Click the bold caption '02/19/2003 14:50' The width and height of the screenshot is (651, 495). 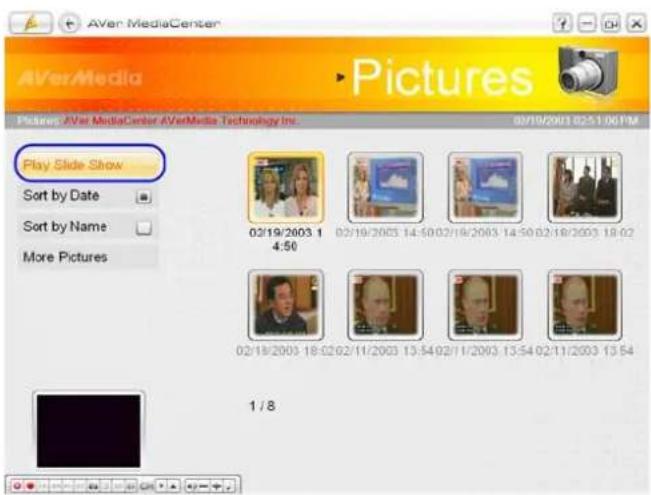click(x=286, y=239)
